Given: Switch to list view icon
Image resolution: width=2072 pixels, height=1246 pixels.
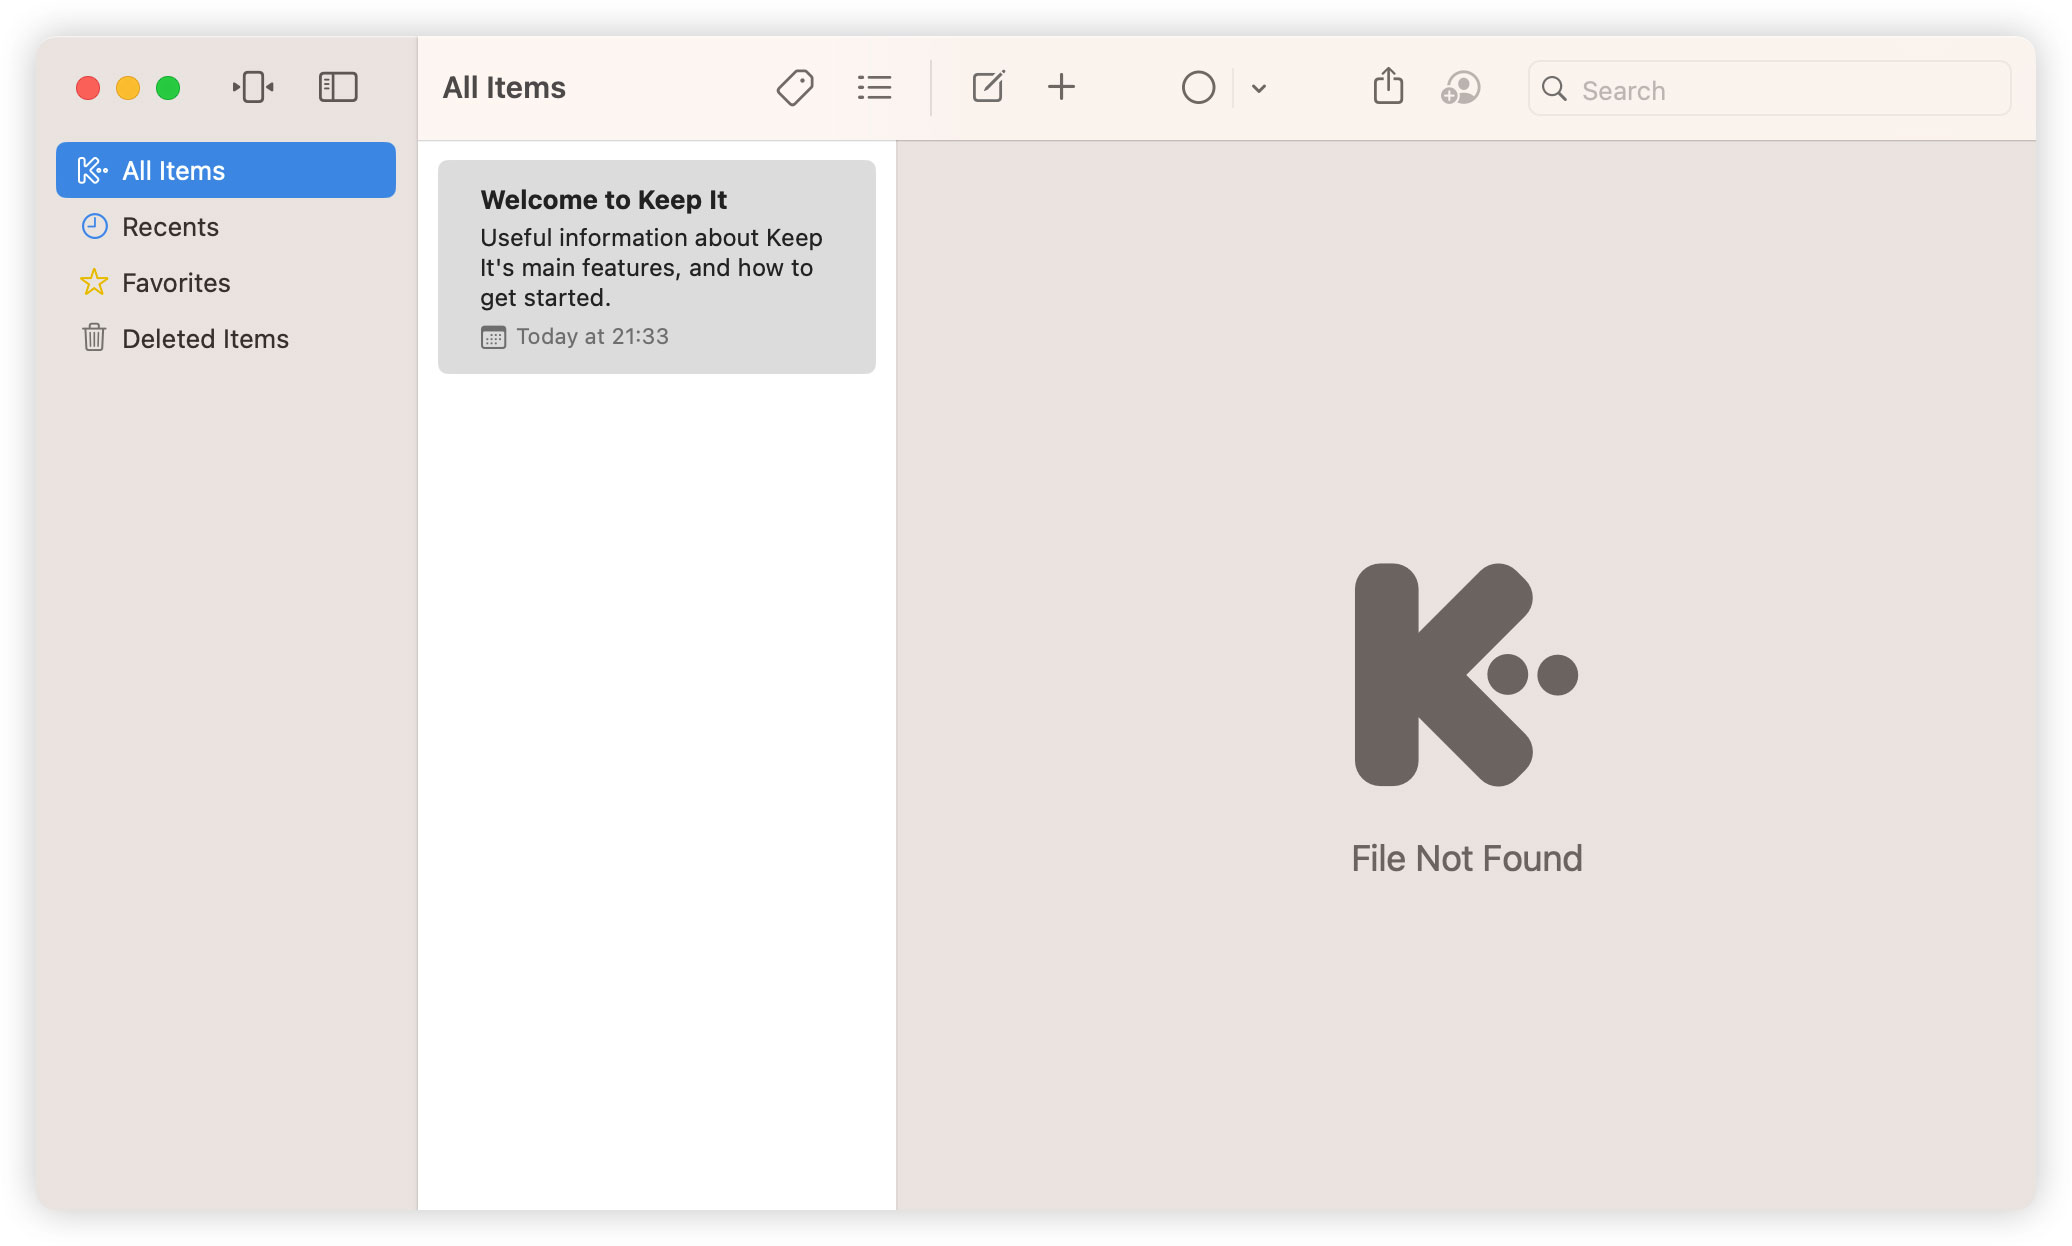Looking at the screenshot, I should pos(874,88).
